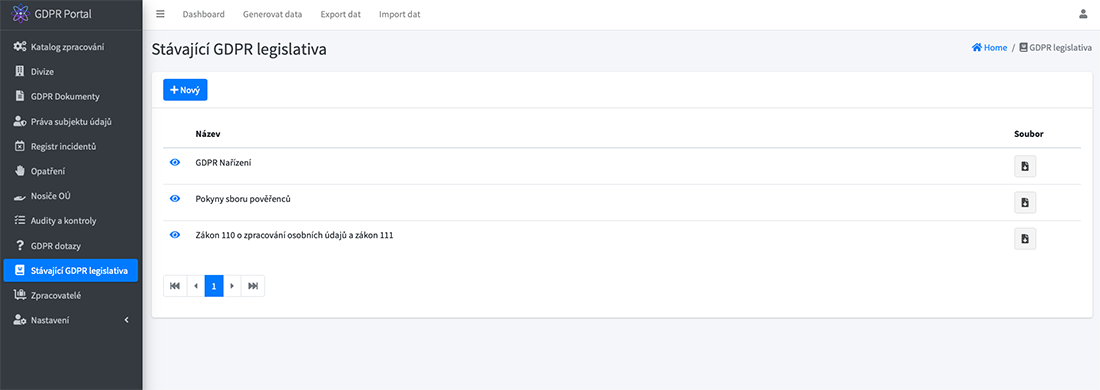Open Generovat data in top menu
This screenshot has width=1100, height=390.
272,14
